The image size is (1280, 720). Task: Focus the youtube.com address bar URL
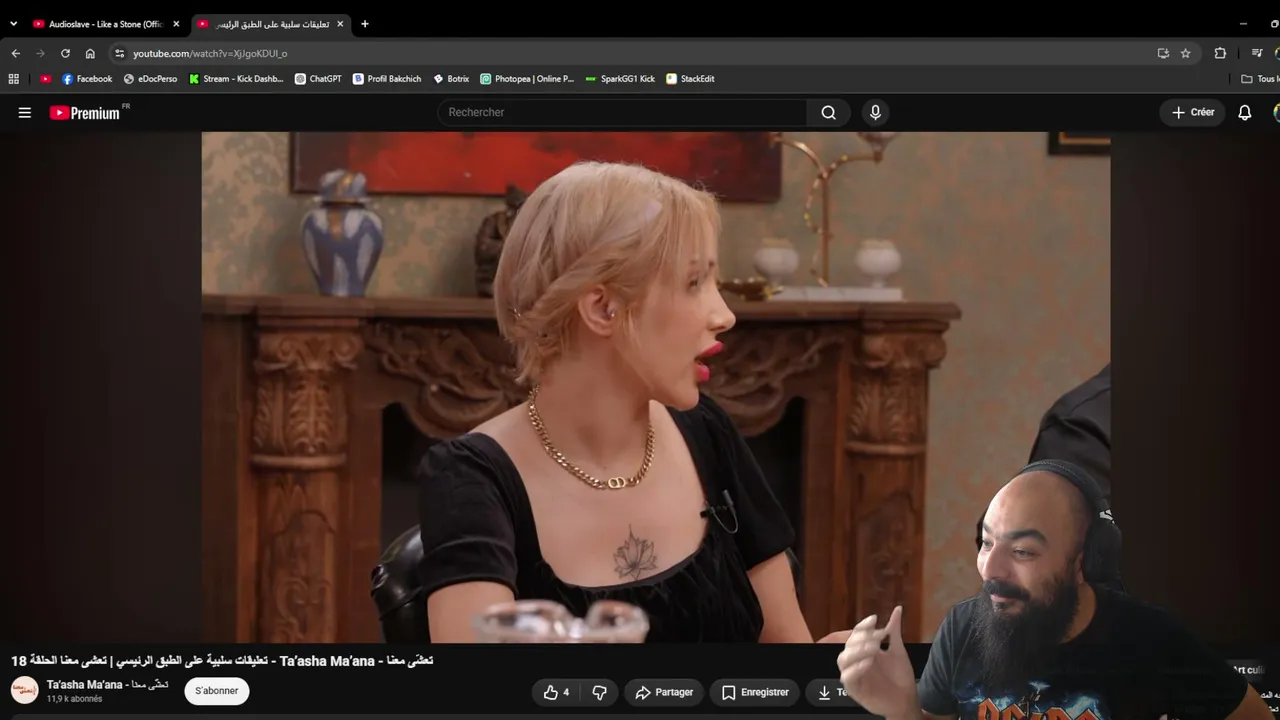(x=210, y=53)
